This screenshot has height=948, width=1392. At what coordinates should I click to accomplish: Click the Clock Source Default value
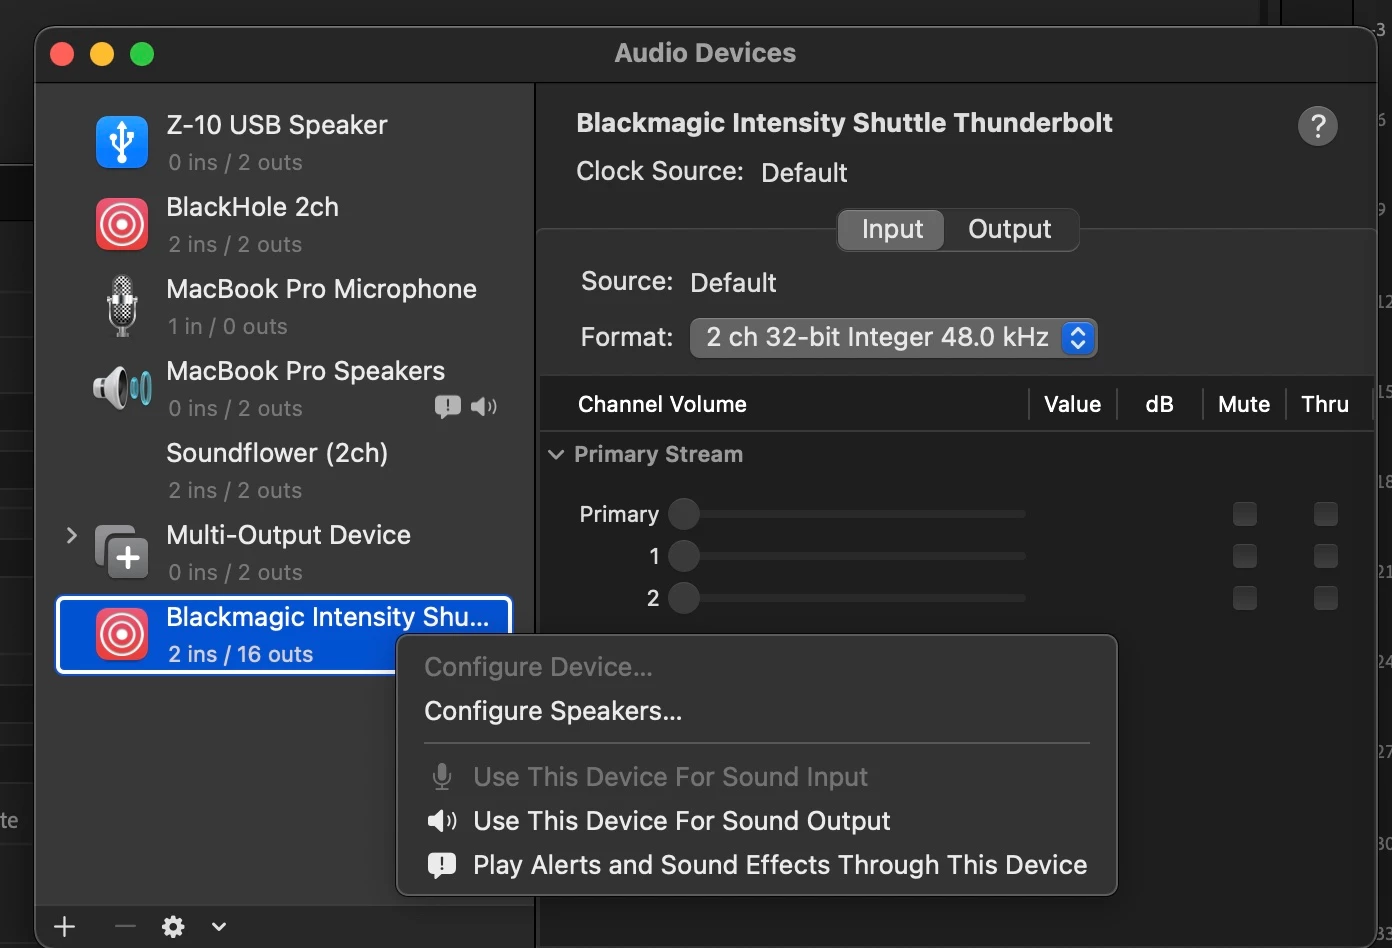point(804,173)
